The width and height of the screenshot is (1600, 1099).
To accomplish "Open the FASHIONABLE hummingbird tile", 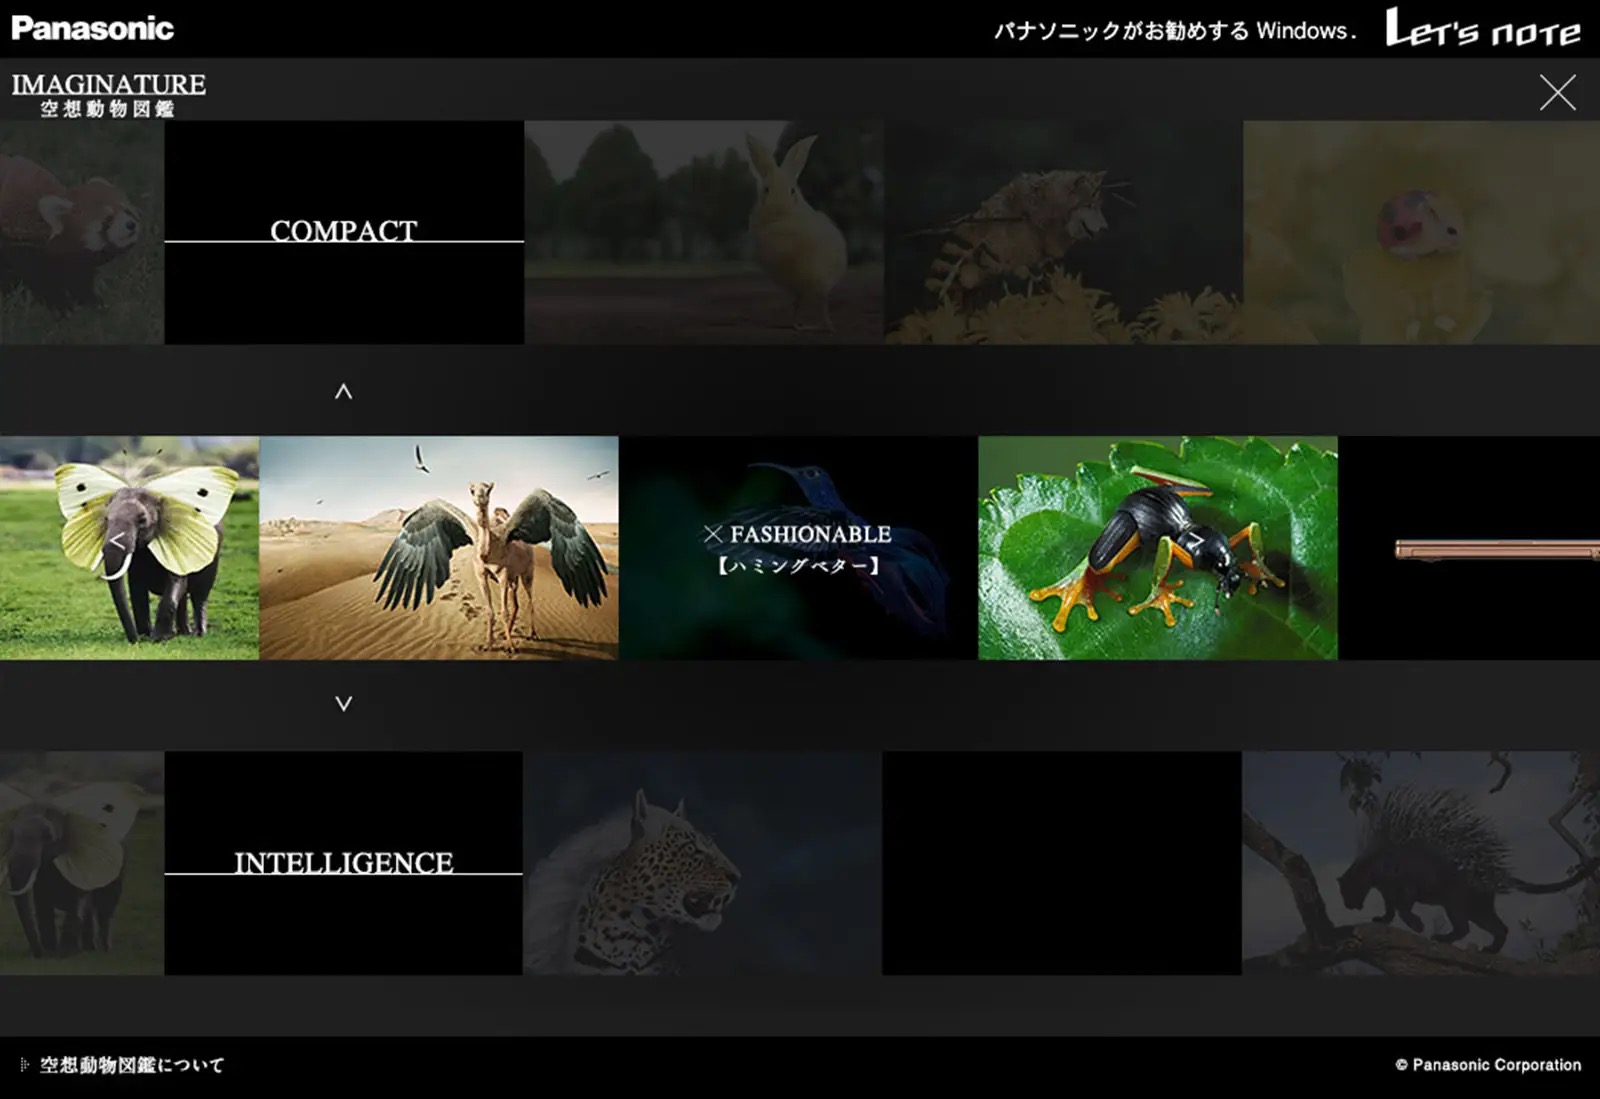I will (797, 548).
